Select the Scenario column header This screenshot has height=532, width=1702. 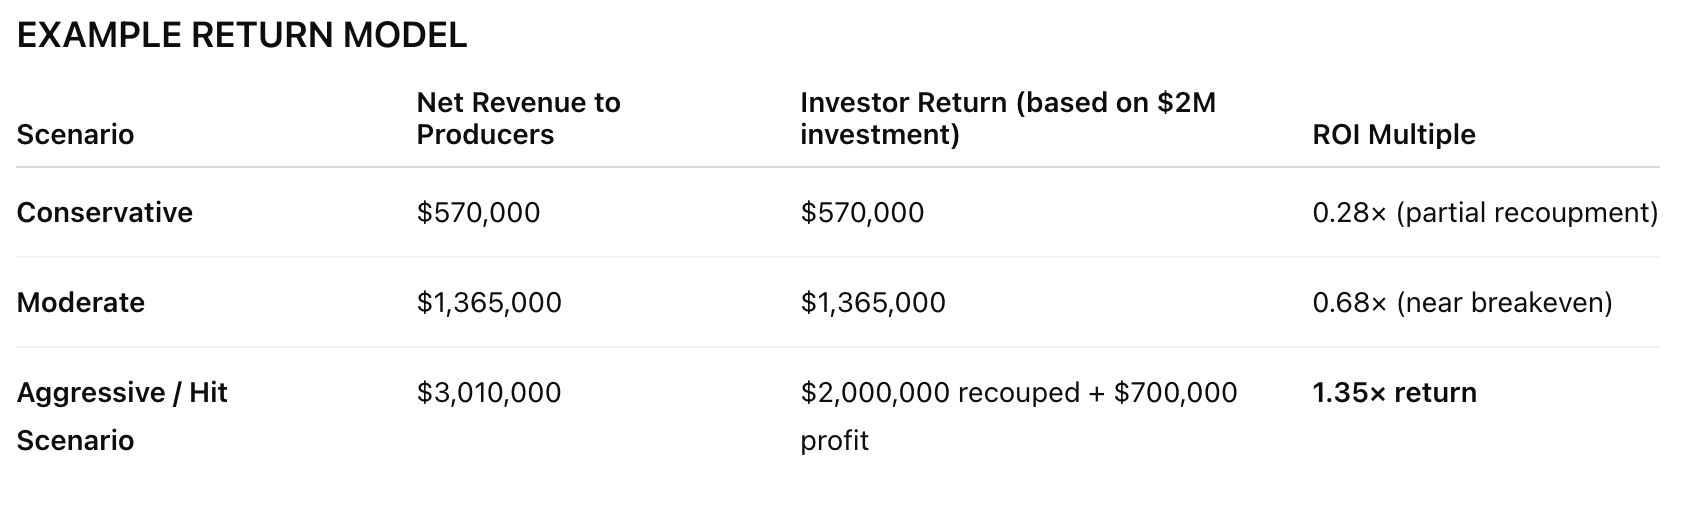[75, 135]
